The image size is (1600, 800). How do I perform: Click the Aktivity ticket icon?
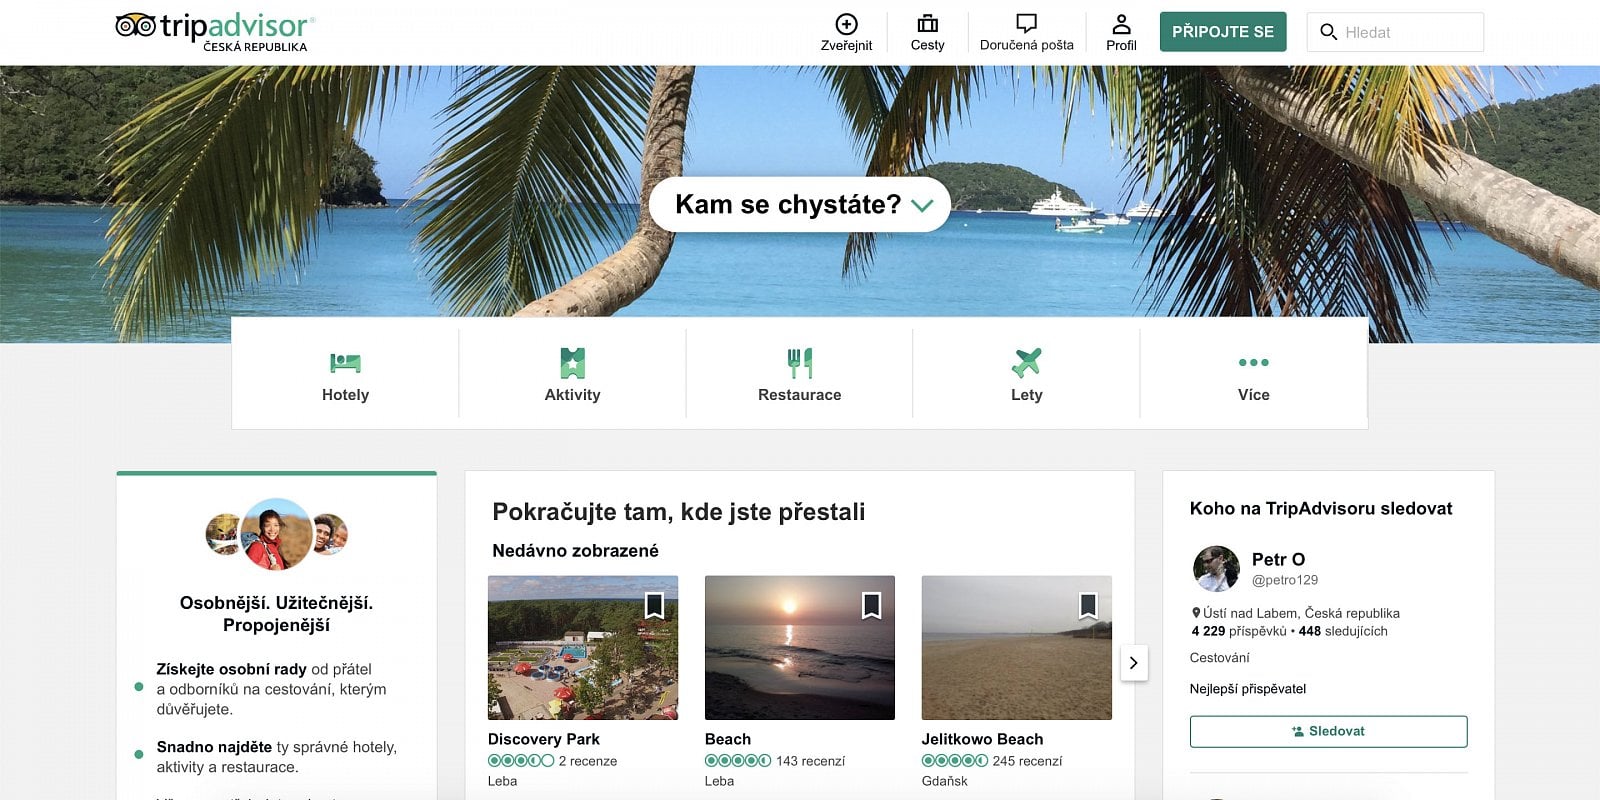pos(572,362)
